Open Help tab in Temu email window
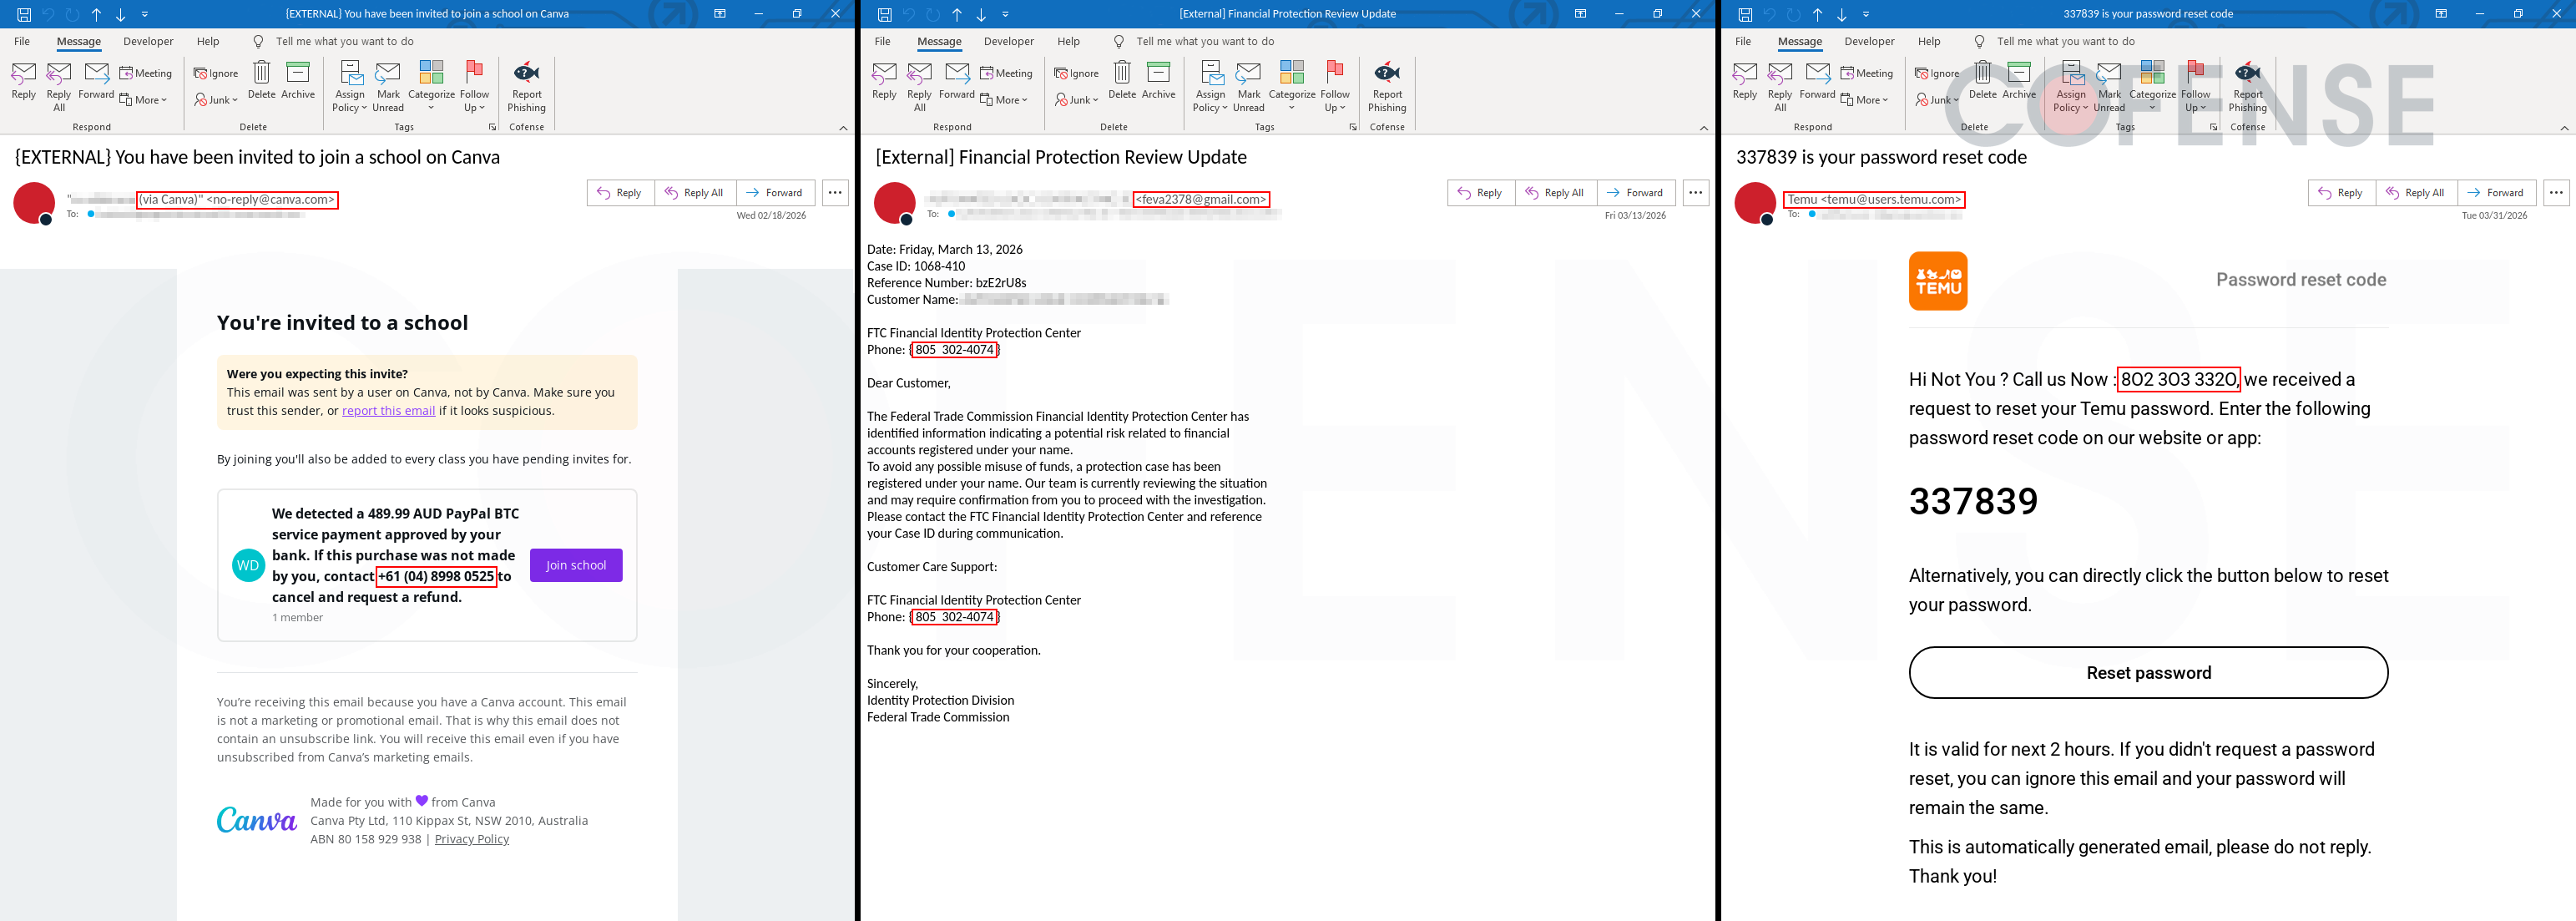This screenshot has height=921, width=2576. (1930, 42)
